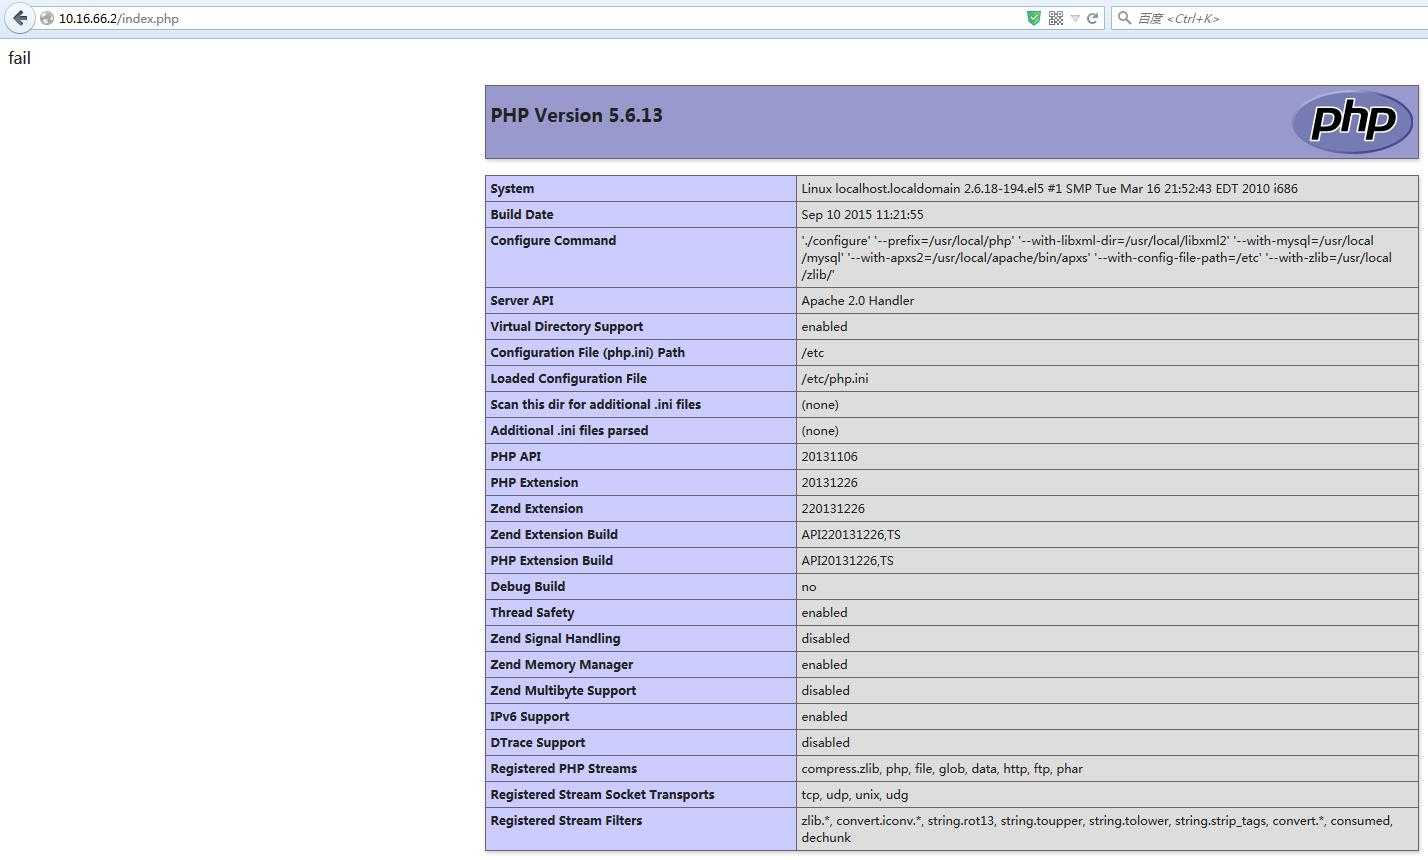Click the globe site identity icon
This screenshot has width=1428, height=860.
point(47,18)
